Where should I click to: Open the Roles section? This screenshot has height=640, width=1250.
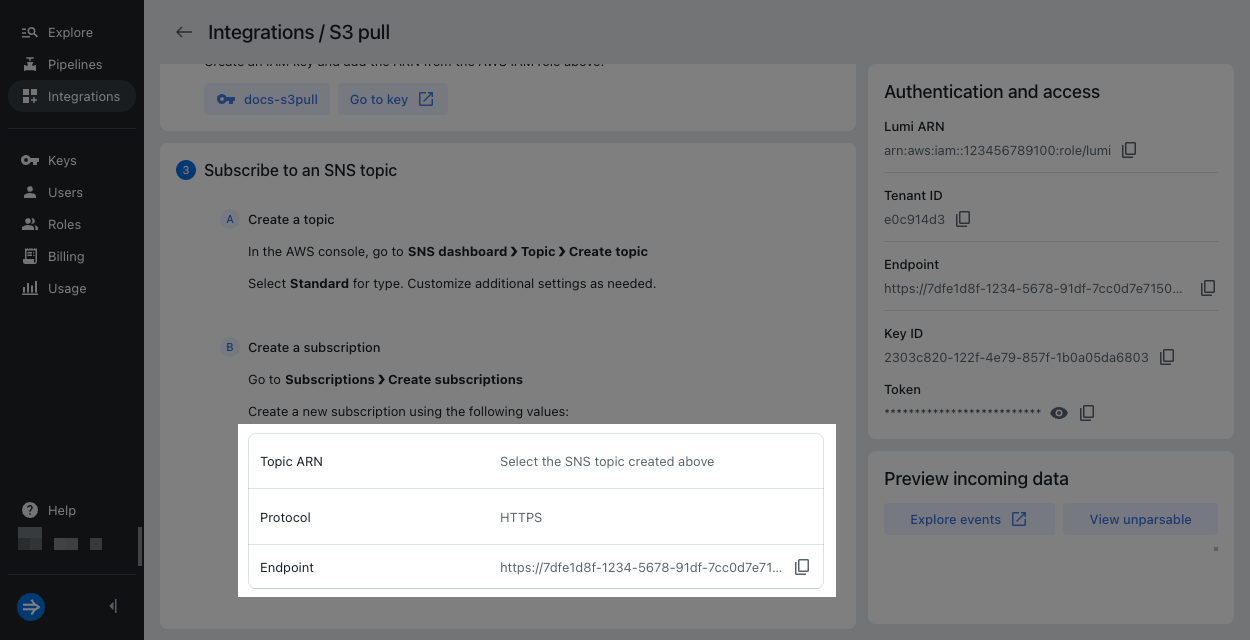click(62, 224)
